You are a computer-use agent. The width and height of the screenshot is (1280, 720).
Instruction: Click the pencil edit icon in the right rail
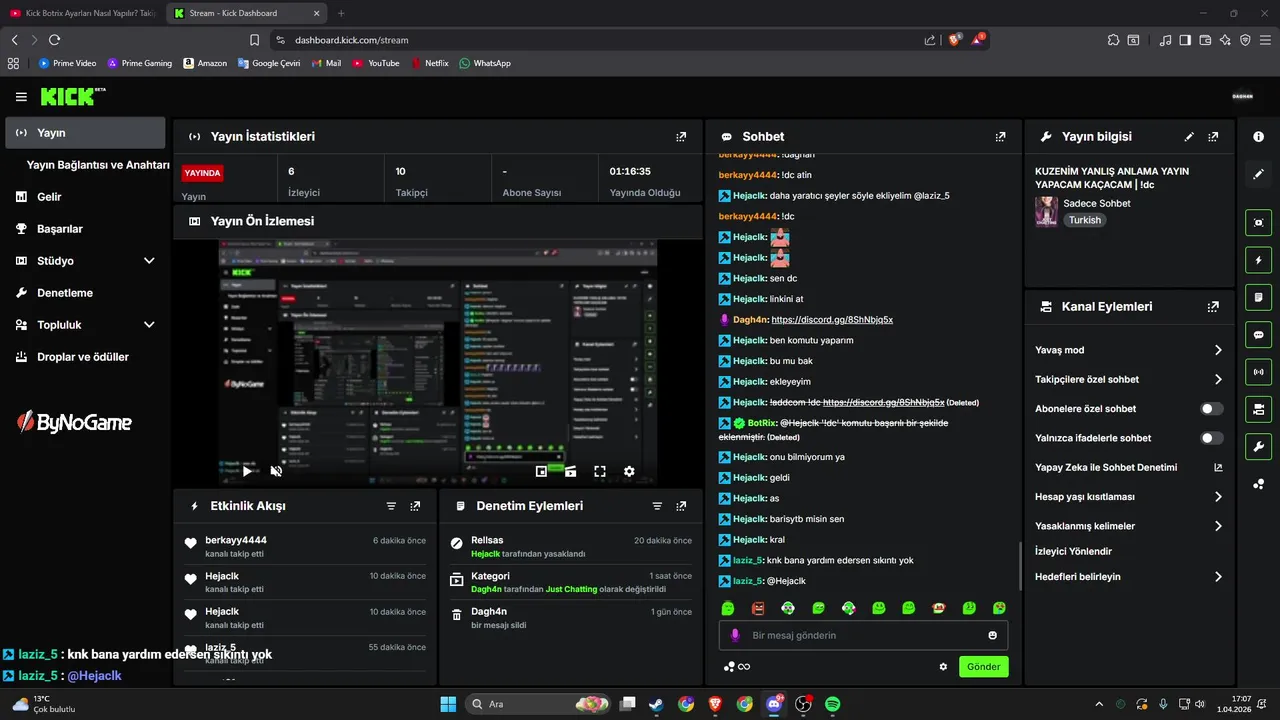tap(1258, 173)
